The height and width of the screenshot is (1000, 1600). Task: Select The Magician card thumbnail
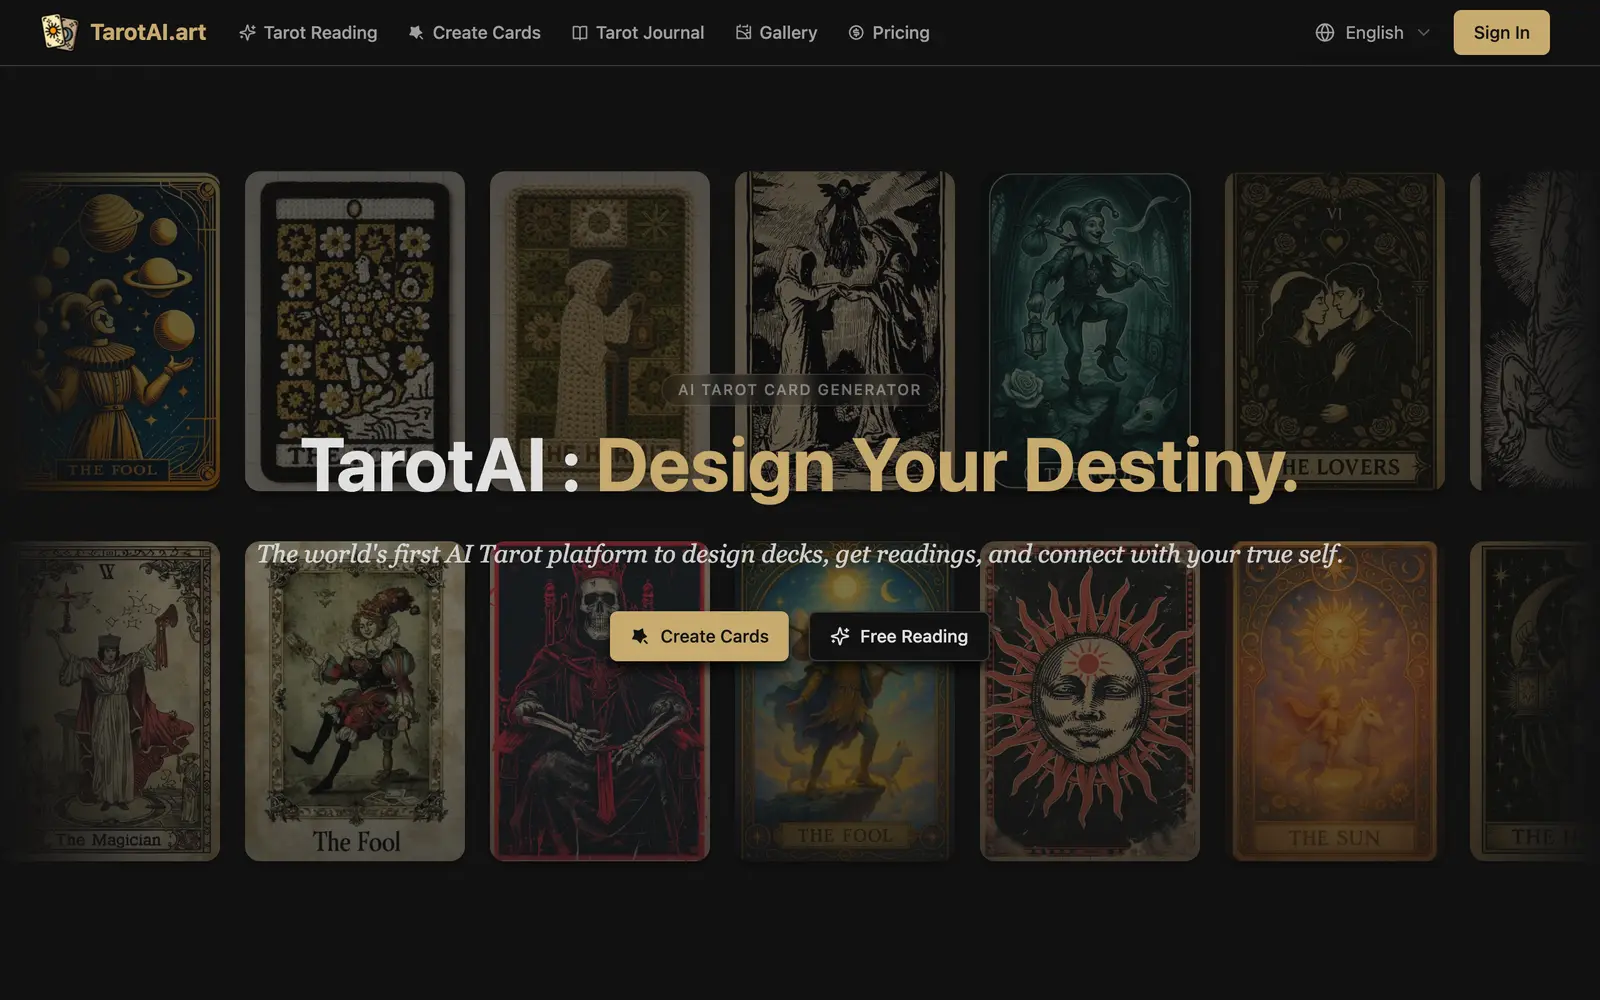110,701
